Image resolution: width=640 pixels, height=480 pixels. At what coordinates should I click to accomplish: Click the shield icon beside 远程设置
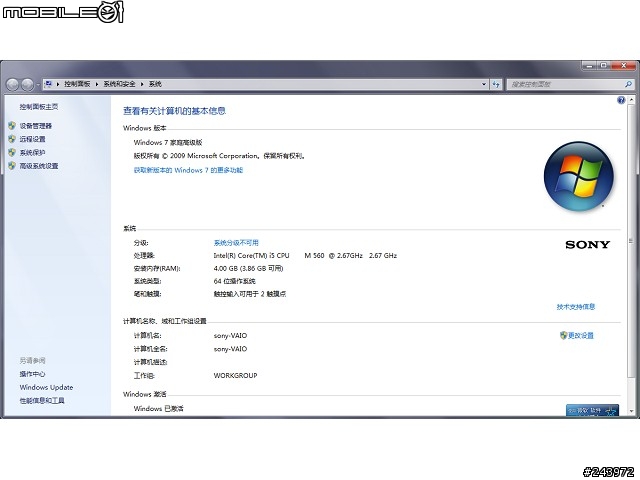point(12,139)
